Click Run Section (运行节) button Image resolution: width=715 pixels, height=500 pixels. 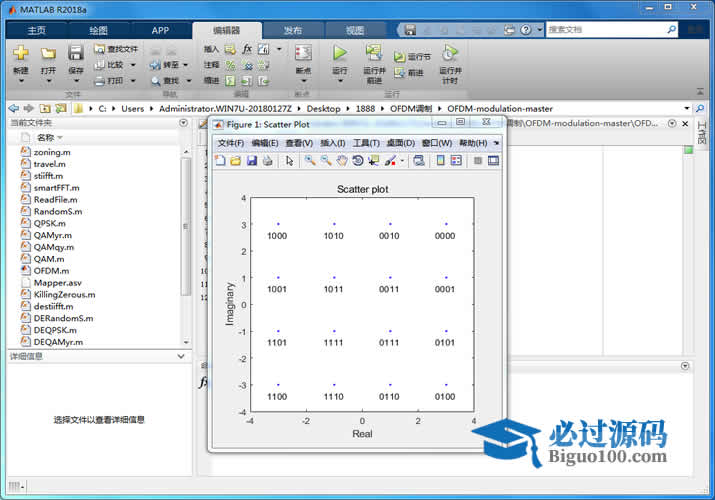click(x=413, y=57)
